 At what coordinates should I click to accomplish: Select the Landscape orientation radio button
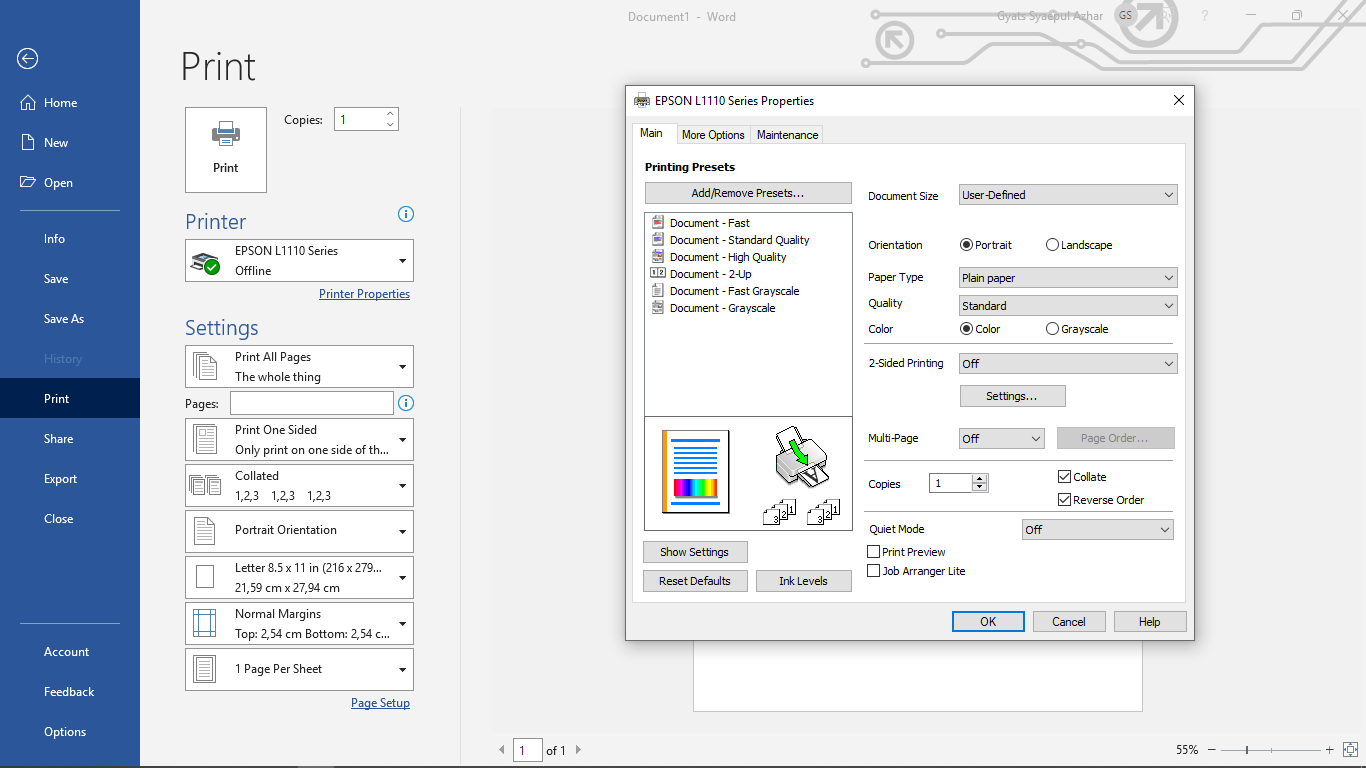[1052, 245]
